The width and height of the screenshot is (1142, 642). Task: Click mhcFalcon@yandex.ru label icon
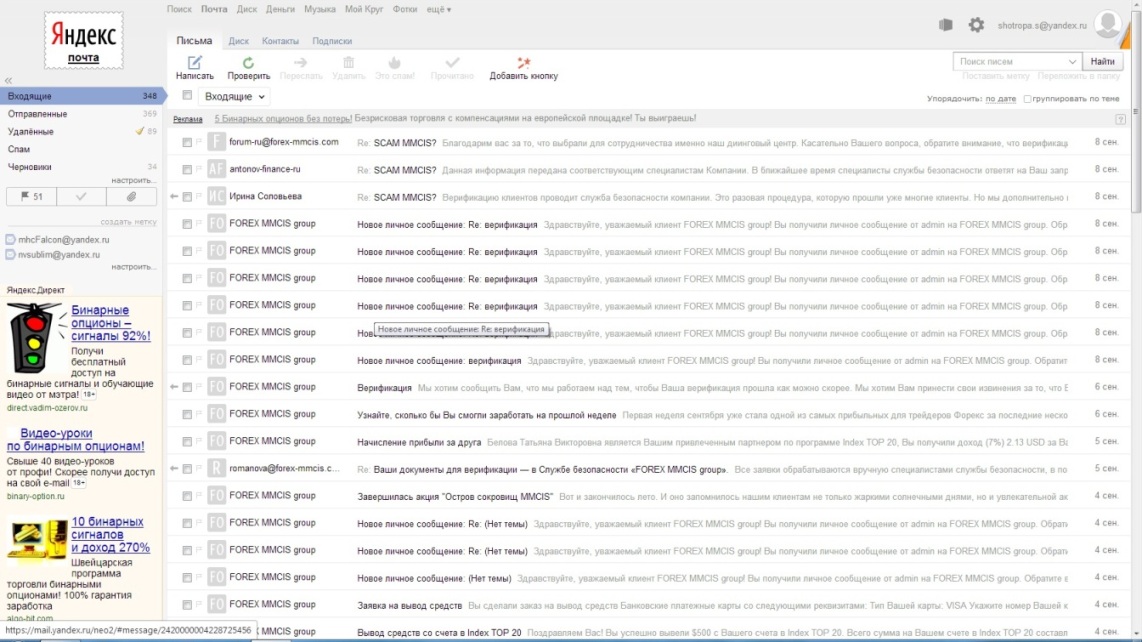10,240
